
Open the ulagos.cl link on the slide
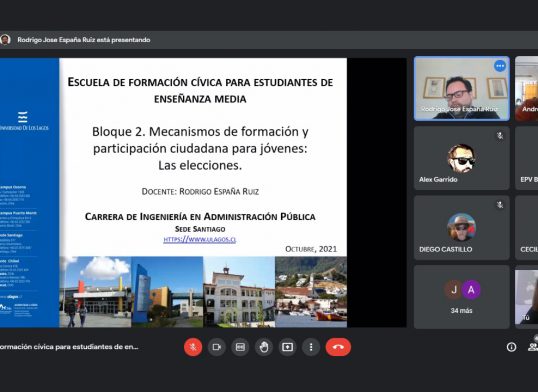200,239
